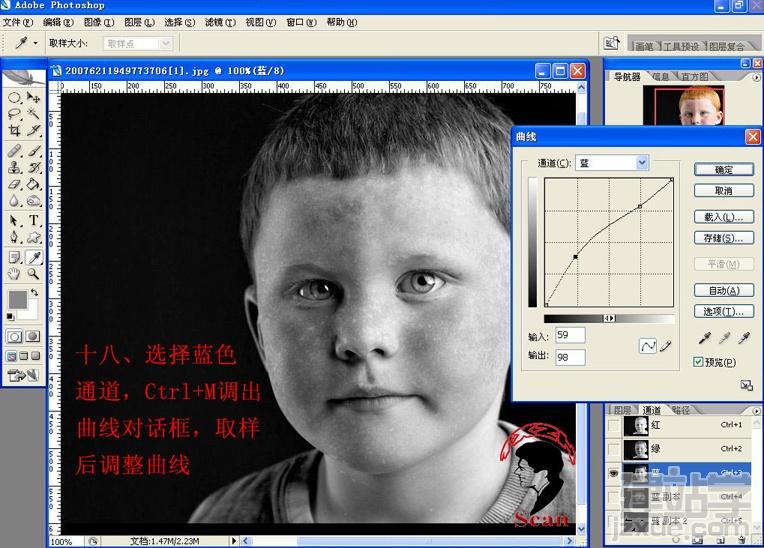Select the Notes tool
The image size is (764, 548).
(x=14, y=257)
